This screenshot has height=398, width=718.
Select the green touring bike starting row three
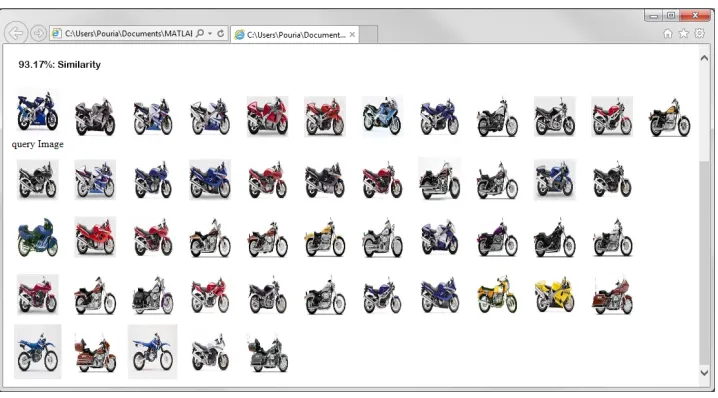tap(38, 237)
